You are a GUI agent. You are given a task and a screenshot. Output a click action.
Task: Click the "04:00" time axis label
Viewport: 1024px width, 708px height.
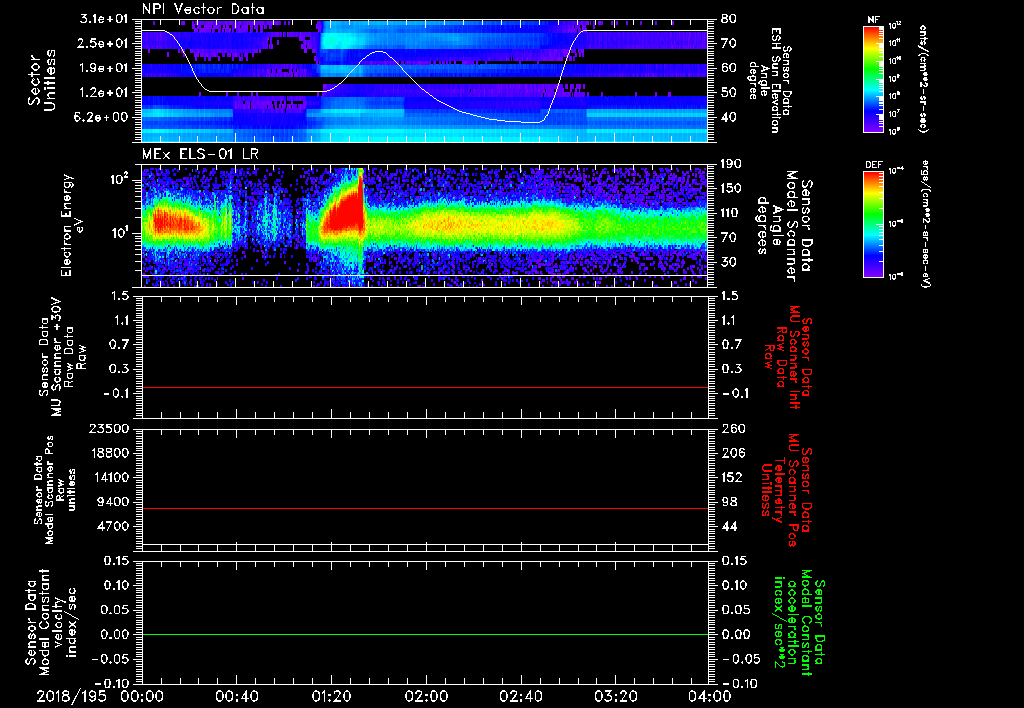point(709,696)
